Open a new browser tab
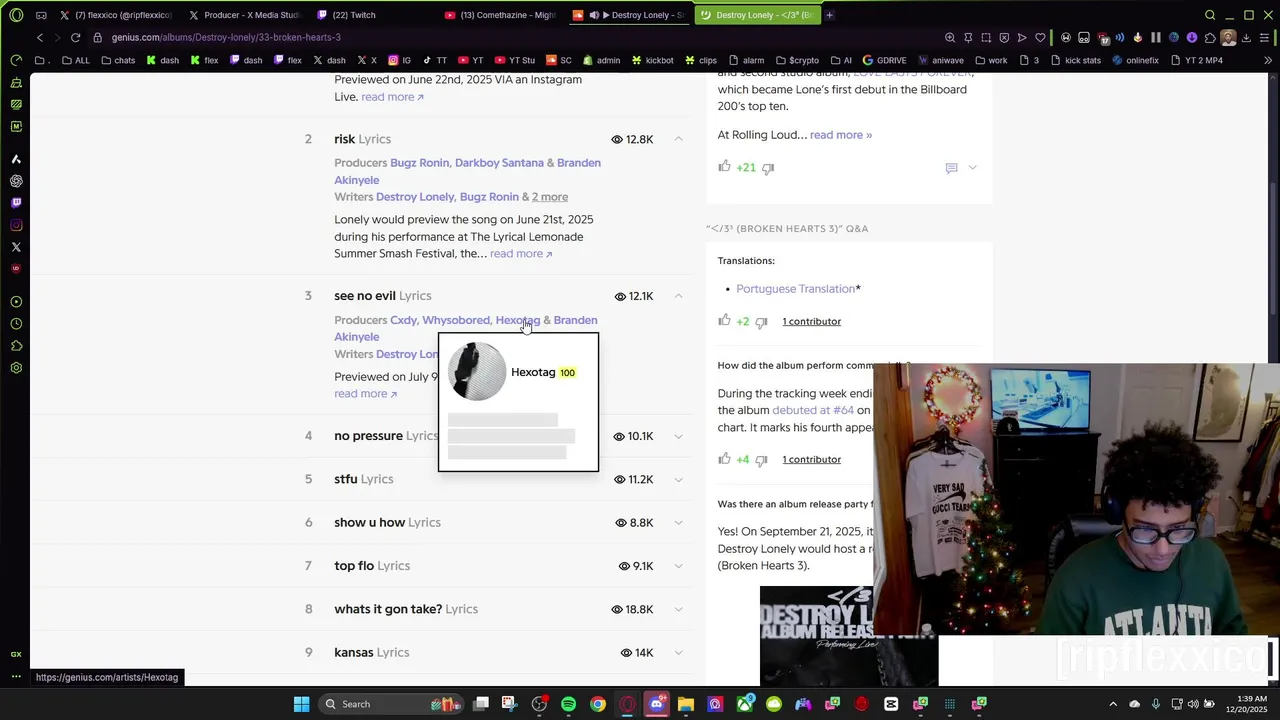Screen dimensions: 1280x720 click(x=829, y=15)
